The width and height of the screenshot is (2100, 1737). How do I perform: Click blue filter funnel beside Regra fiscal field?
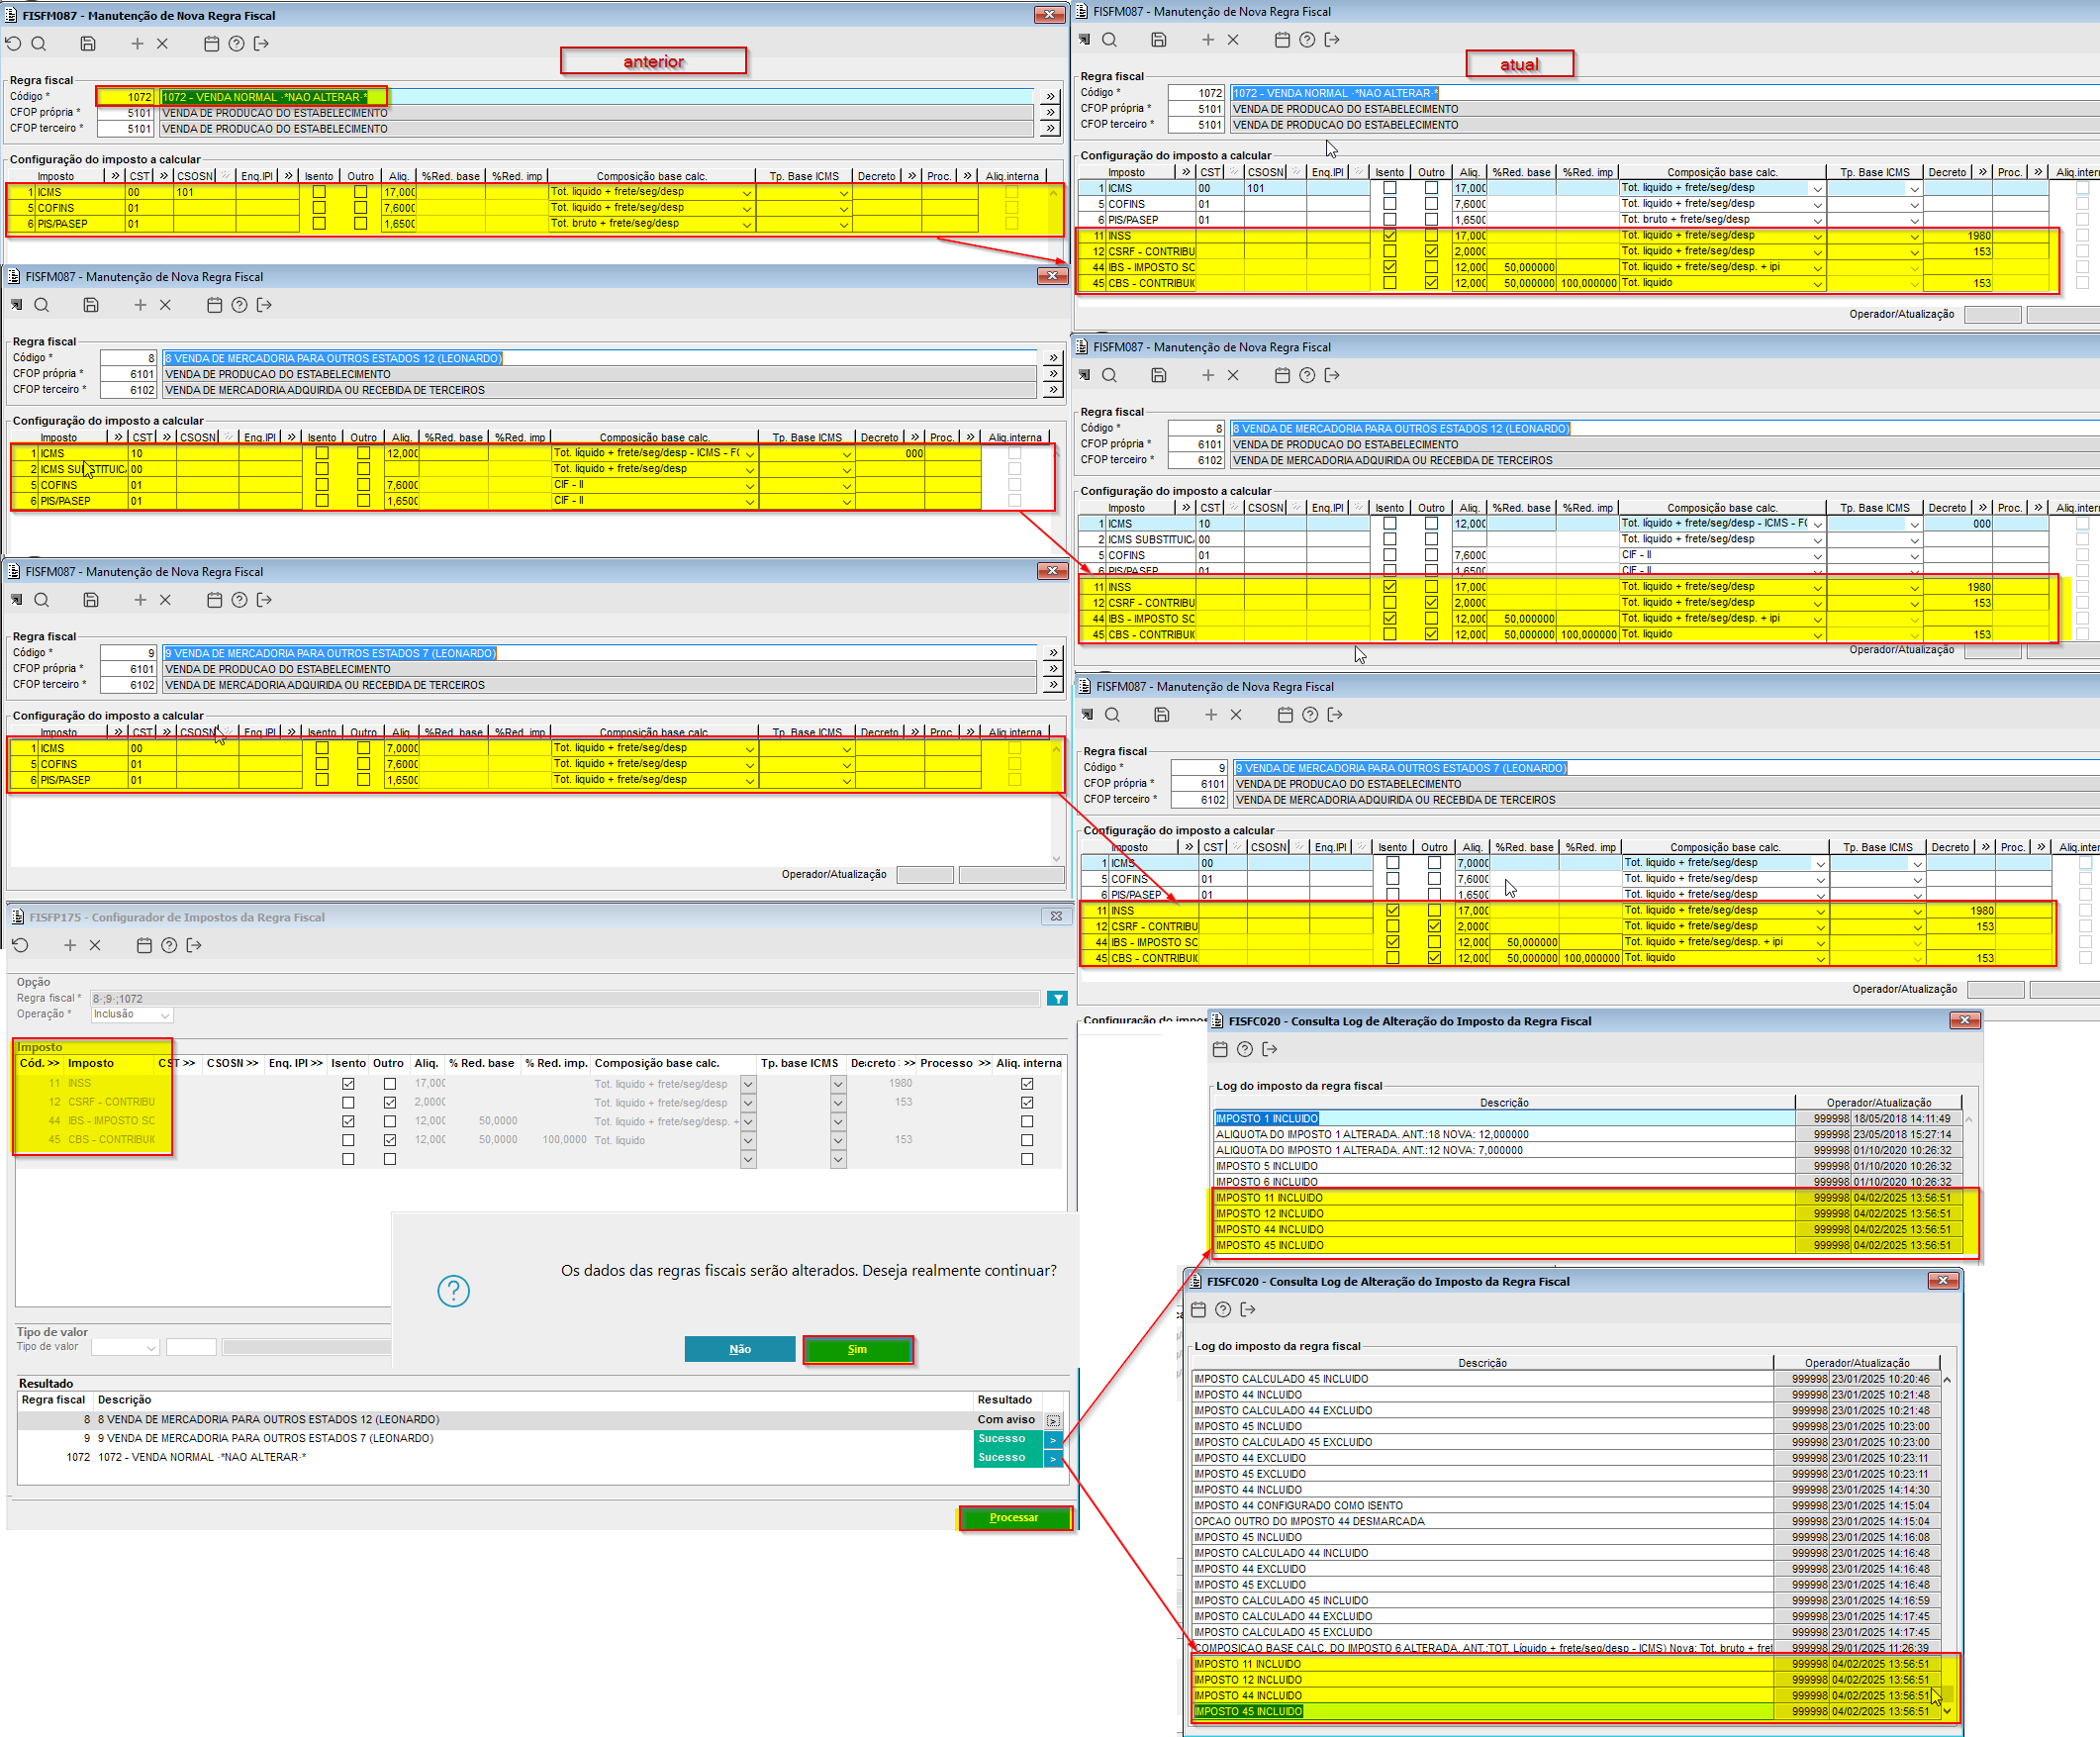(x=1057, y=998)
